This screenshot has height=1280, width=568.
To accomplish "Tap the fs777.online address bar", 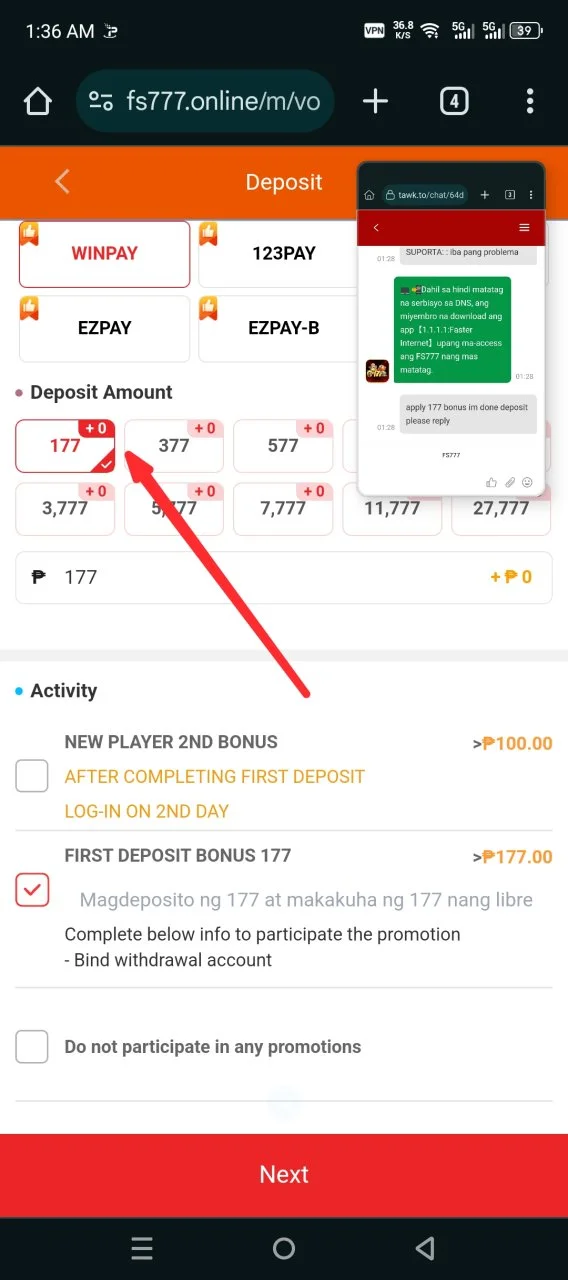I will tap(205, 101).
